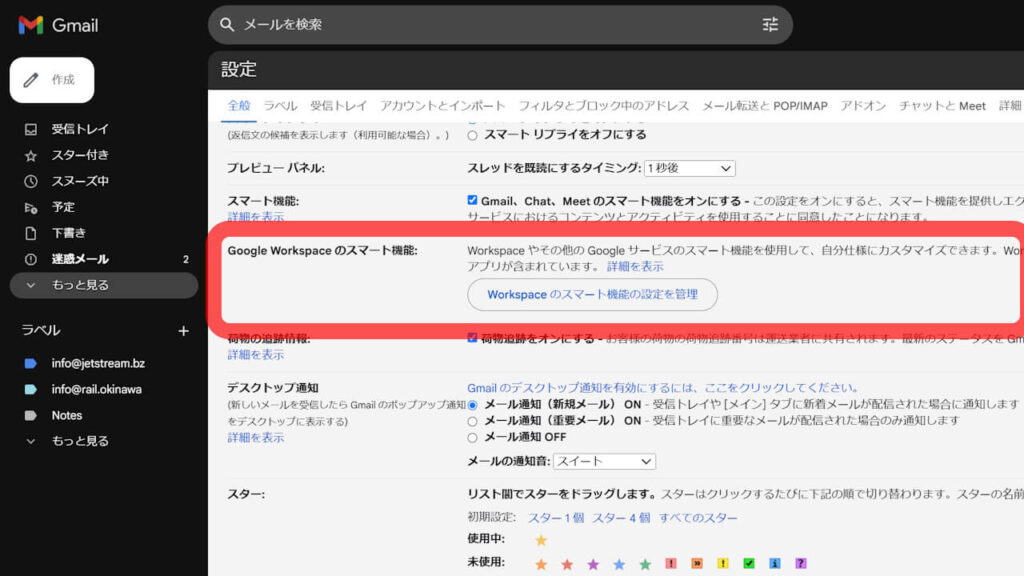Create a new label via the + icon

click(183, 330)
